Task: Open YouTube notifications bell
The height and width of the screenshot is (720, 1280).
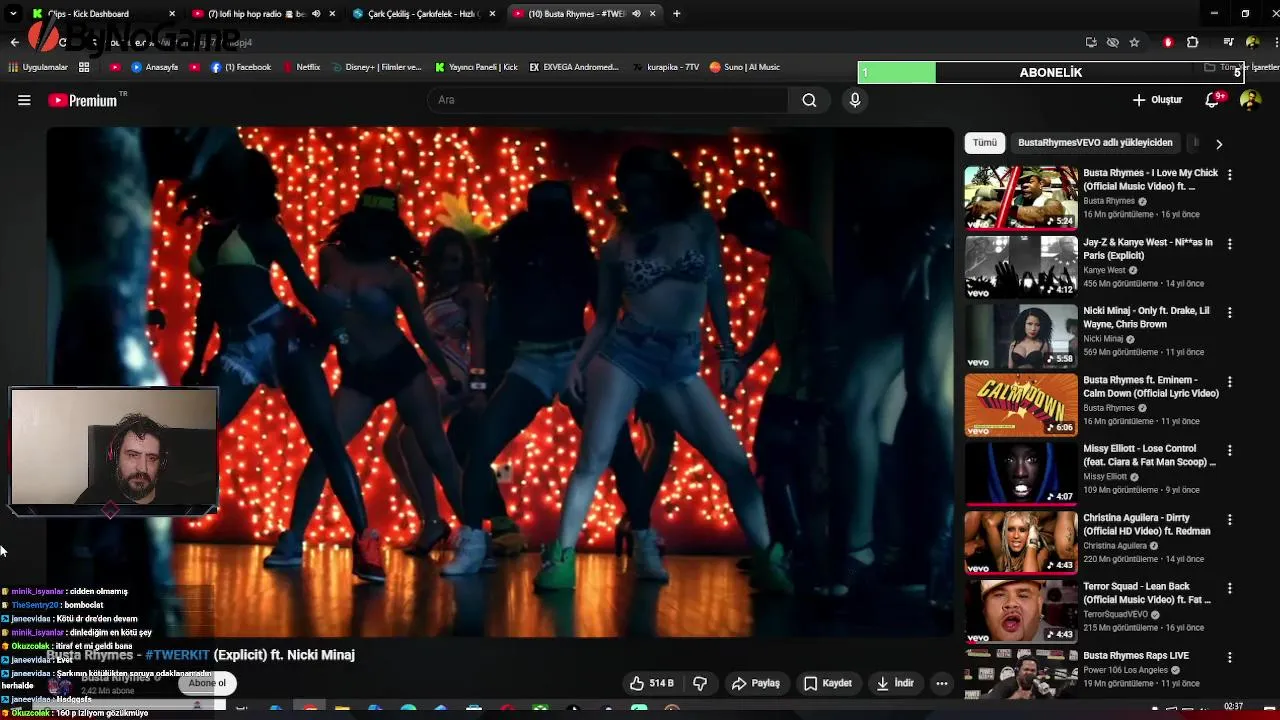Action: [1214, 99]
